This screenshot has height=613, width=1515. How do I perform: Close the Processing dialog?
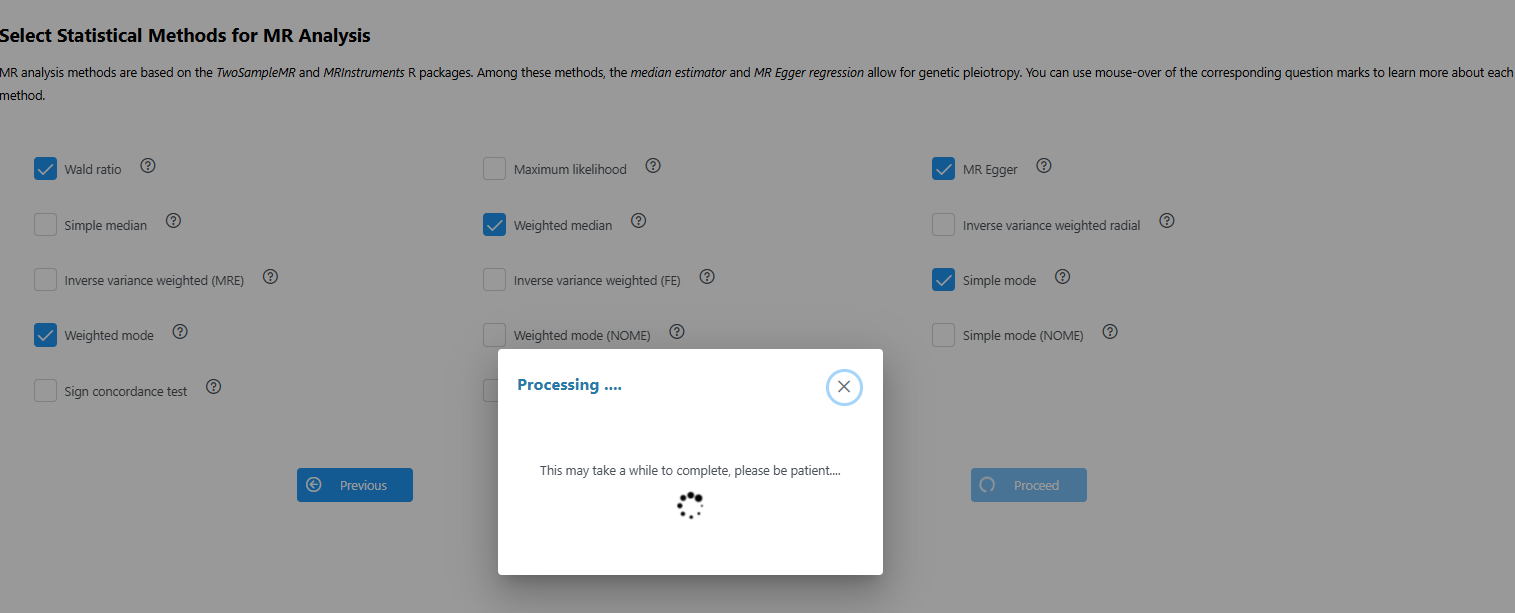[844, 387]
